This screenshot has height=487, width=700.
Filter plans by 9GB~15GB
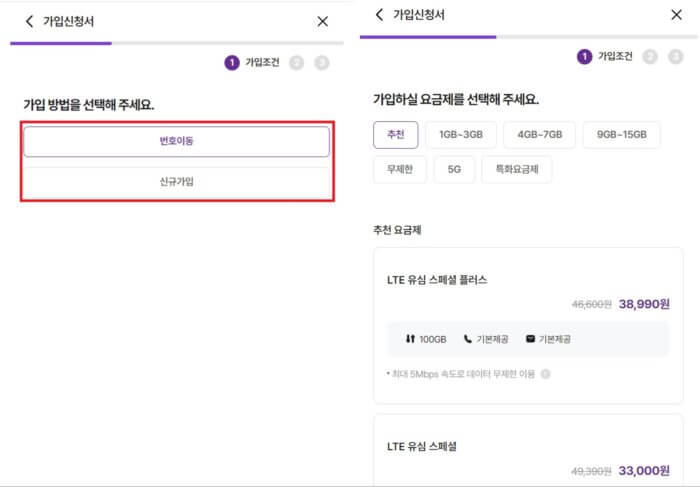pos(621,134)
